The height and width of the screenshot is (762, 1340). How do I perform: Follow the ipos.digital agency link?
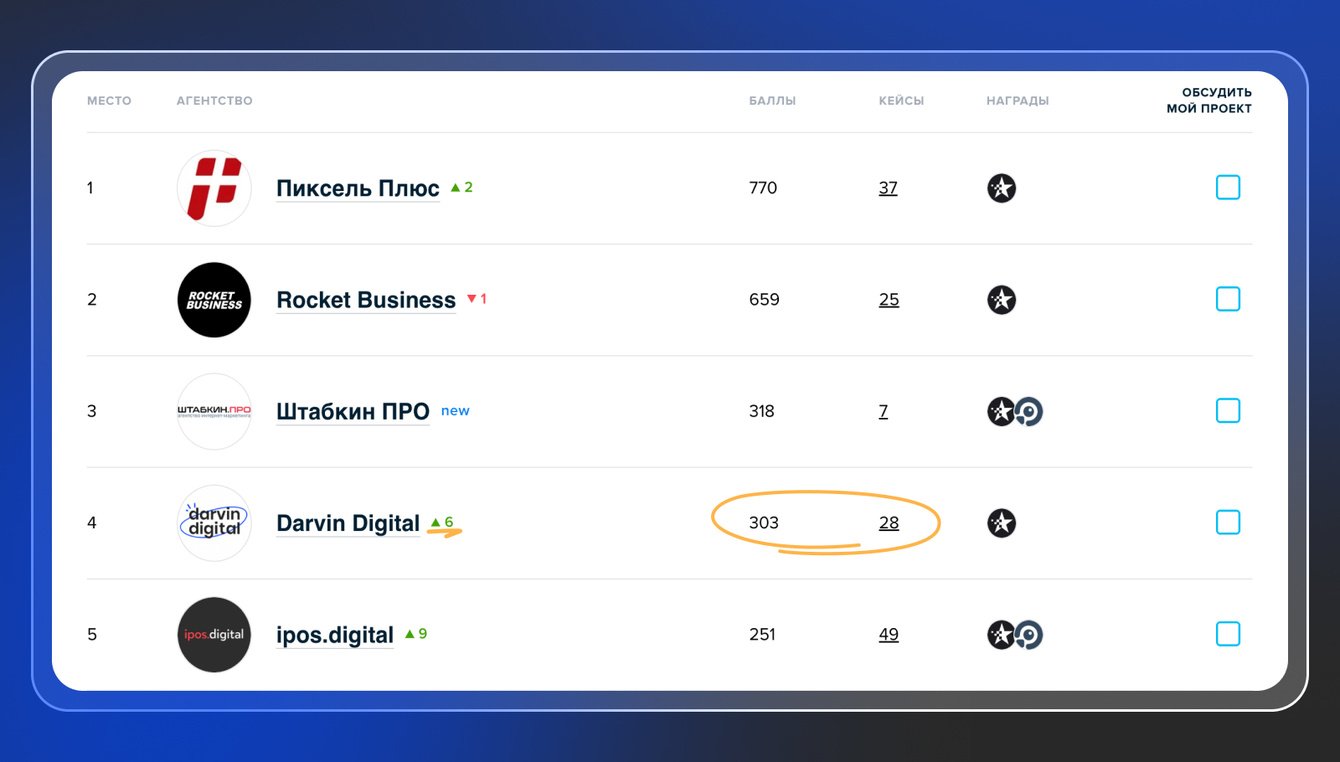335,635
